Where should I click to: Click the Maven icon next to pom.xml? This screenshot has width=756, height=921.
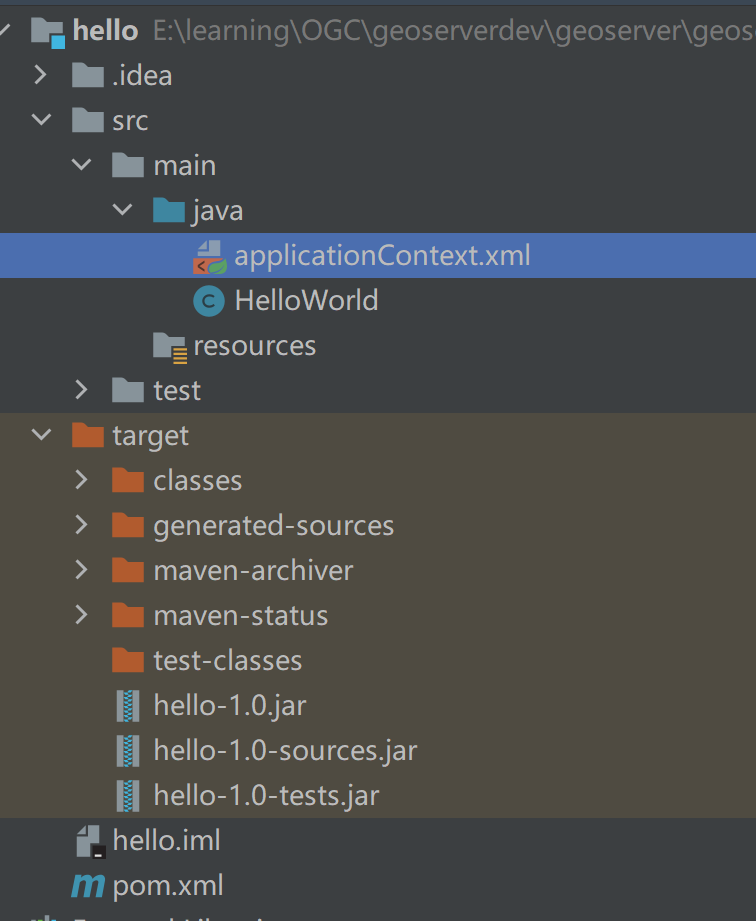pyautogui.click(x=88, y=885)
